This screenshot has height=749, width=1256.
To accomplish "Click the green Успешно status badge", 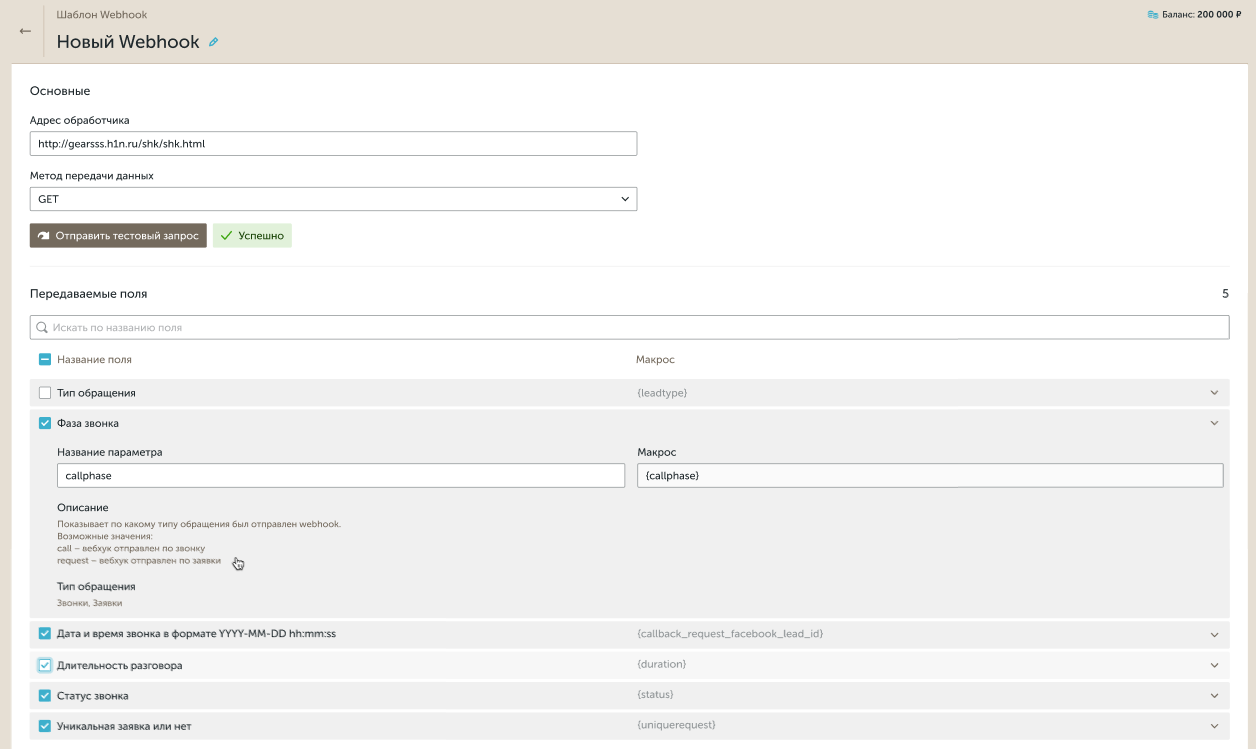I will [252, 236].
